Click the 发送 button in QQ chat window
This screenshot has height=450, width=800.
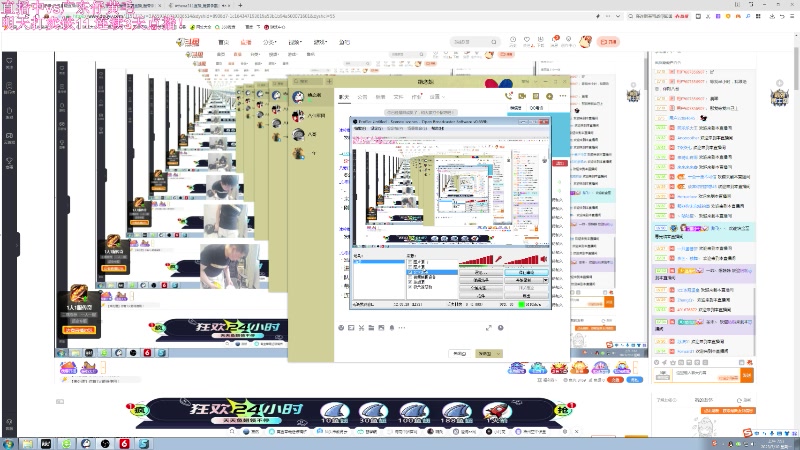coord(485,353)
